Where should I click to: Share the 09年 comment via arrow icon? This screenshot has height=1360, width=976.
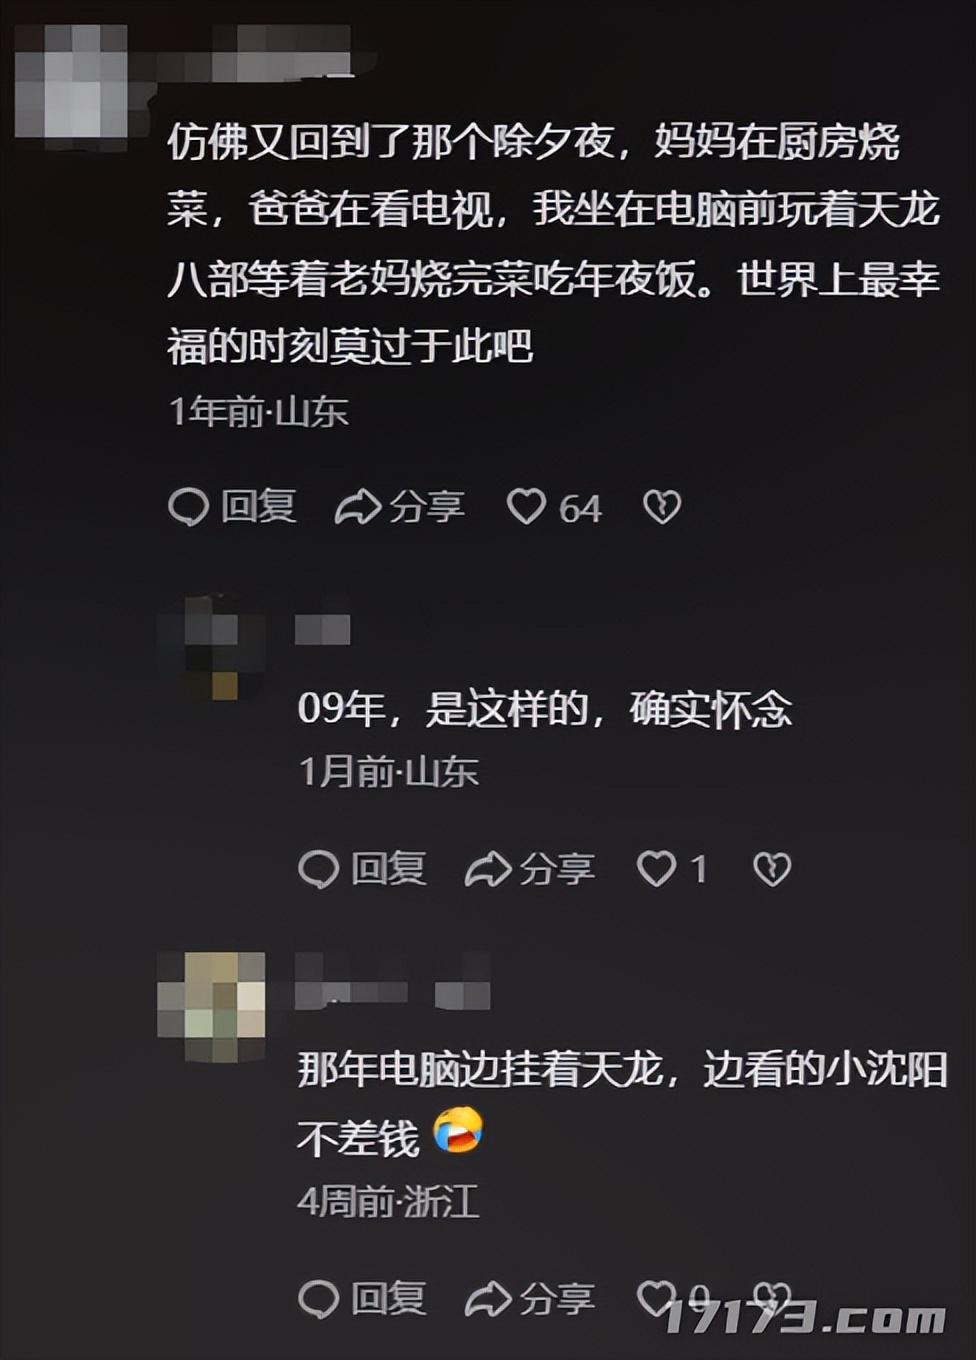(487, 868)
